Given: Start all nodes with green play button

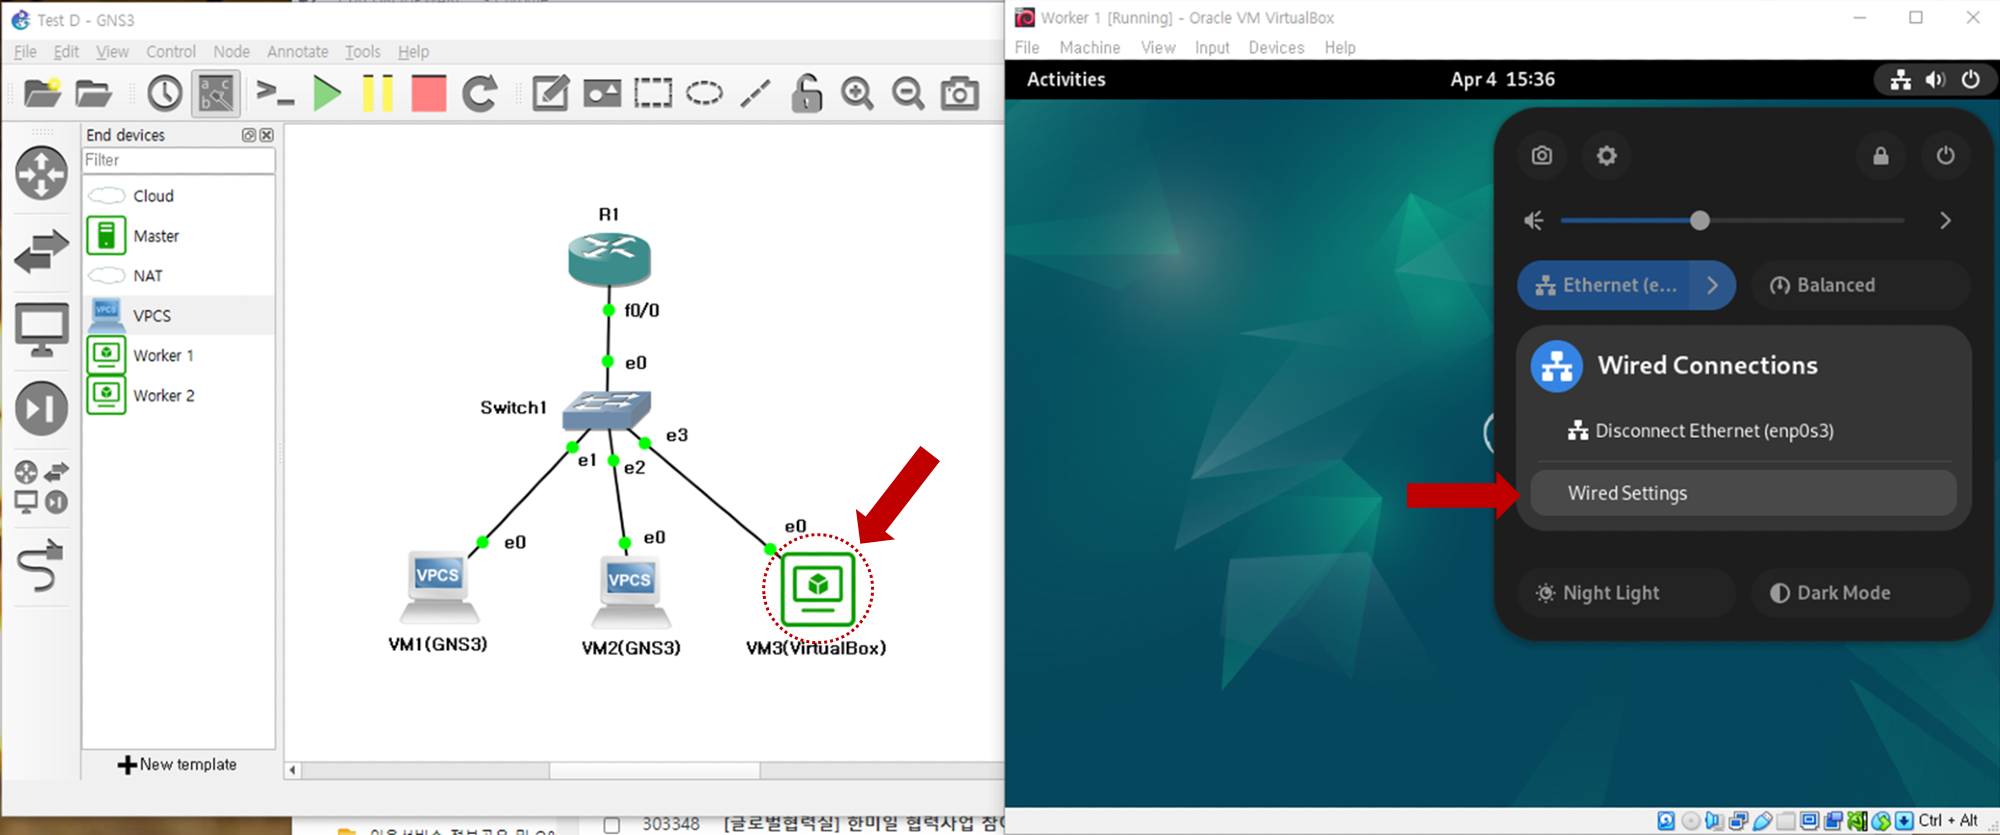Looking at the screenshot, I should 327,93.
